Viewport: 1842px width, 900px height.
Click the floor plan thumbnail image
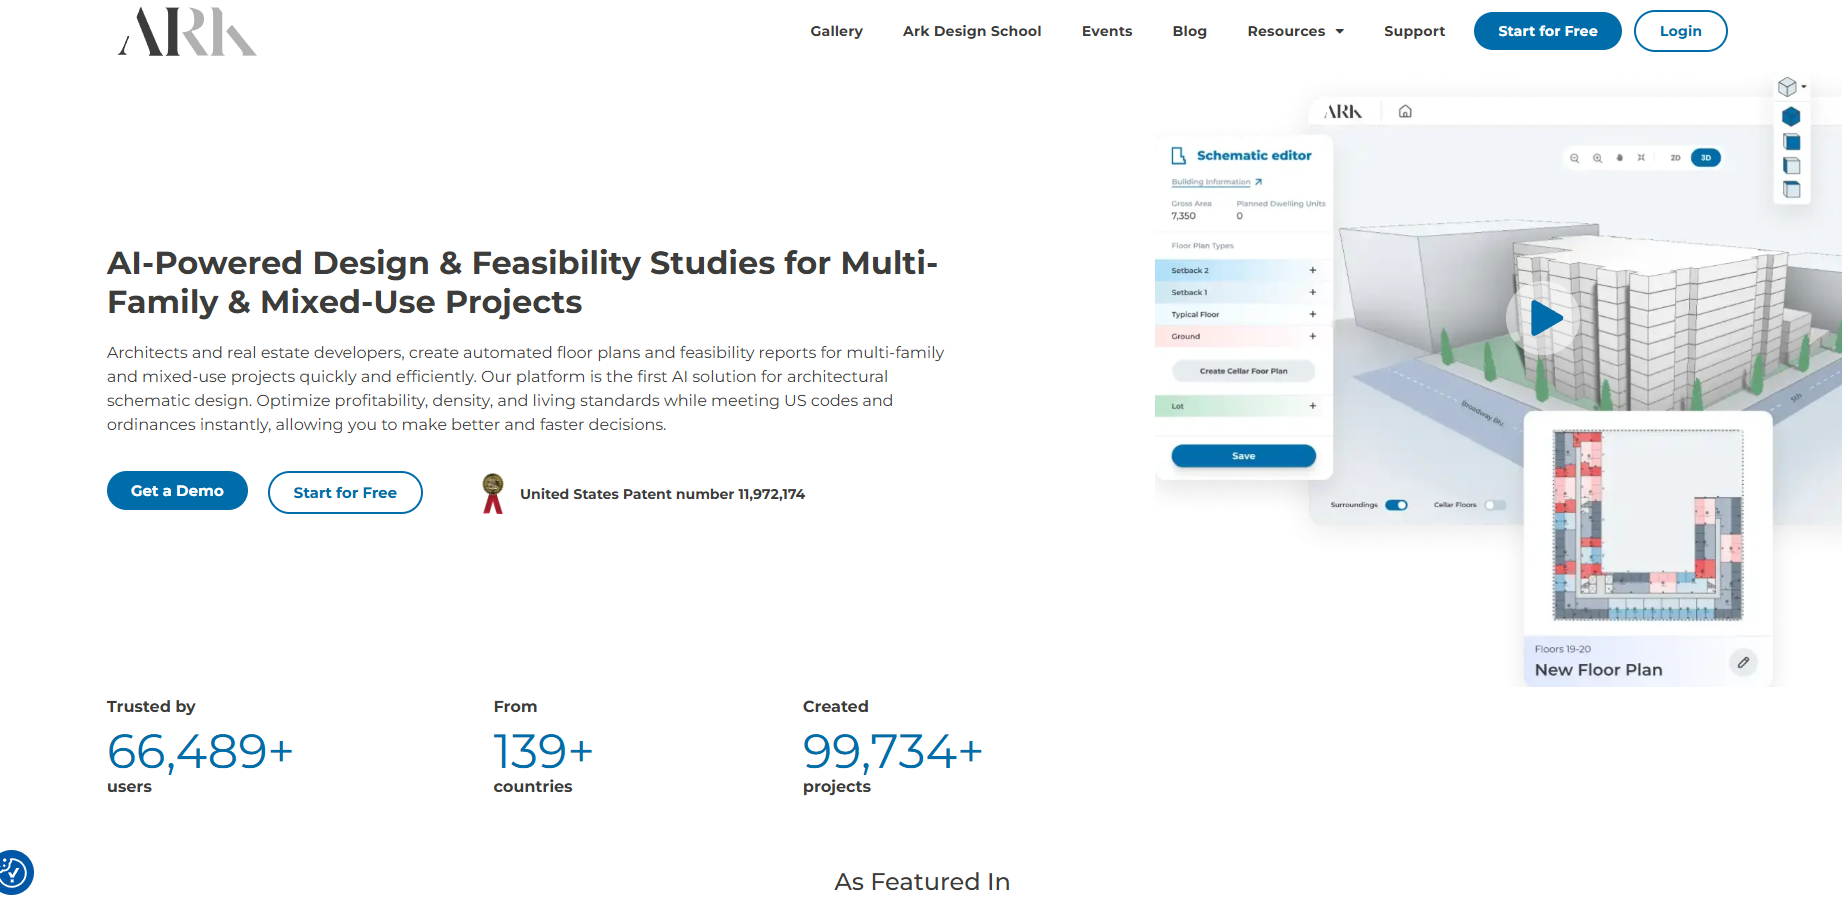pyautogui.click(x=1647, y=525)
